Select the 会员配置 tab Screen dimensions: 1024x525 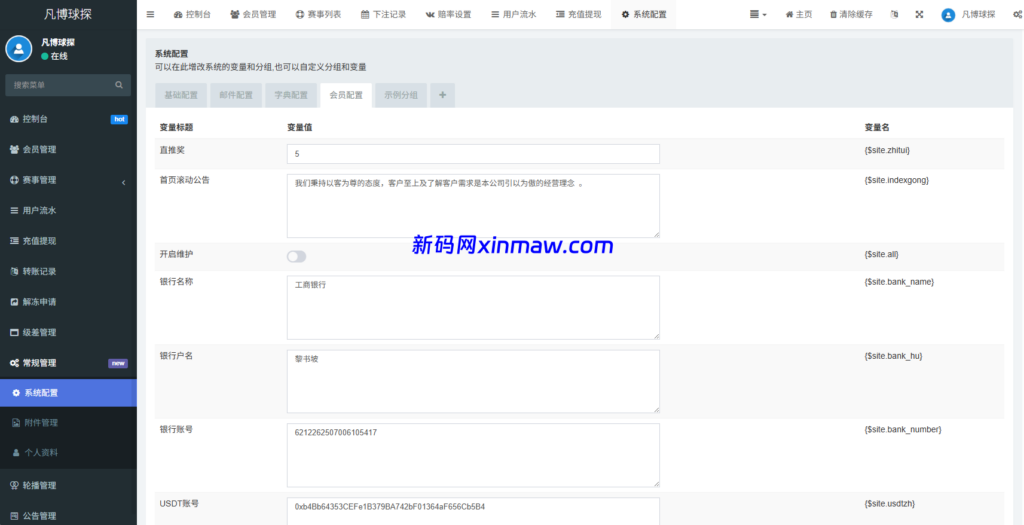tap(345, 95)
